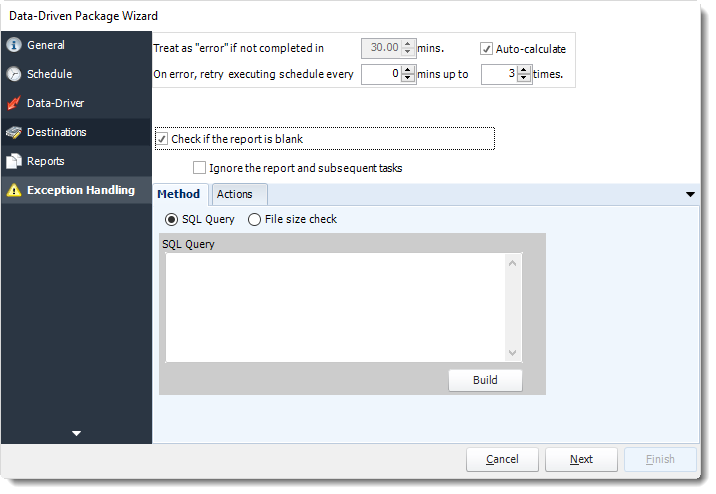Click the error timeout 30.00 field

(x=382, y=48)
